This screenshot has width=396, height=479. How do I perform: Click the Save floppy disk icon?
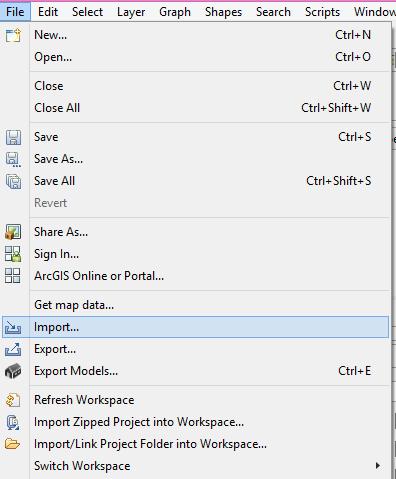[x=13, y=137]
